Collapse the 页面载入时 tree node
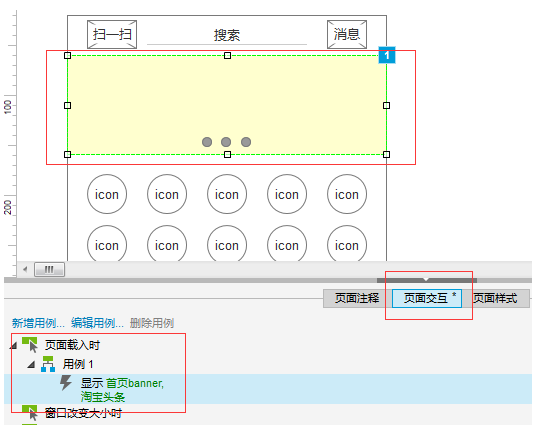The height and width of the screenshot is (425, 545). (x=14, y=345)
